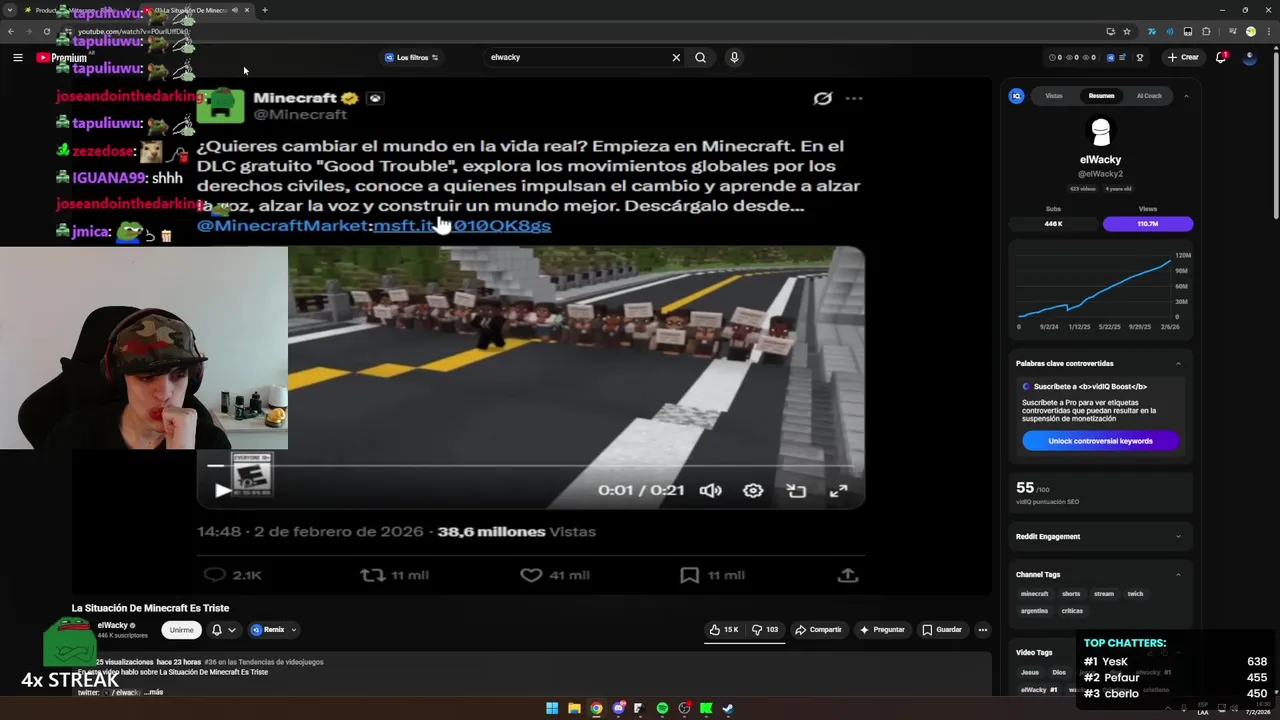This screenshot has width=1280, height=720.
Task: Open account avatar menu
Action: (1250, 58)
